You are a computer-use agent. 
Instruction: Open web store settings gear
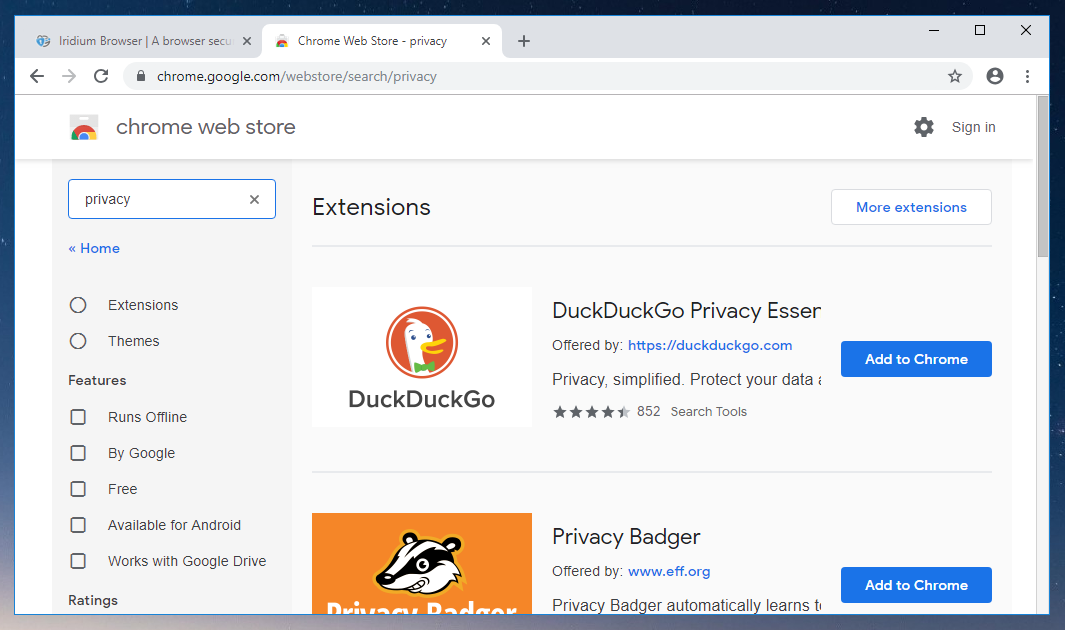click(x=924, y=127)
